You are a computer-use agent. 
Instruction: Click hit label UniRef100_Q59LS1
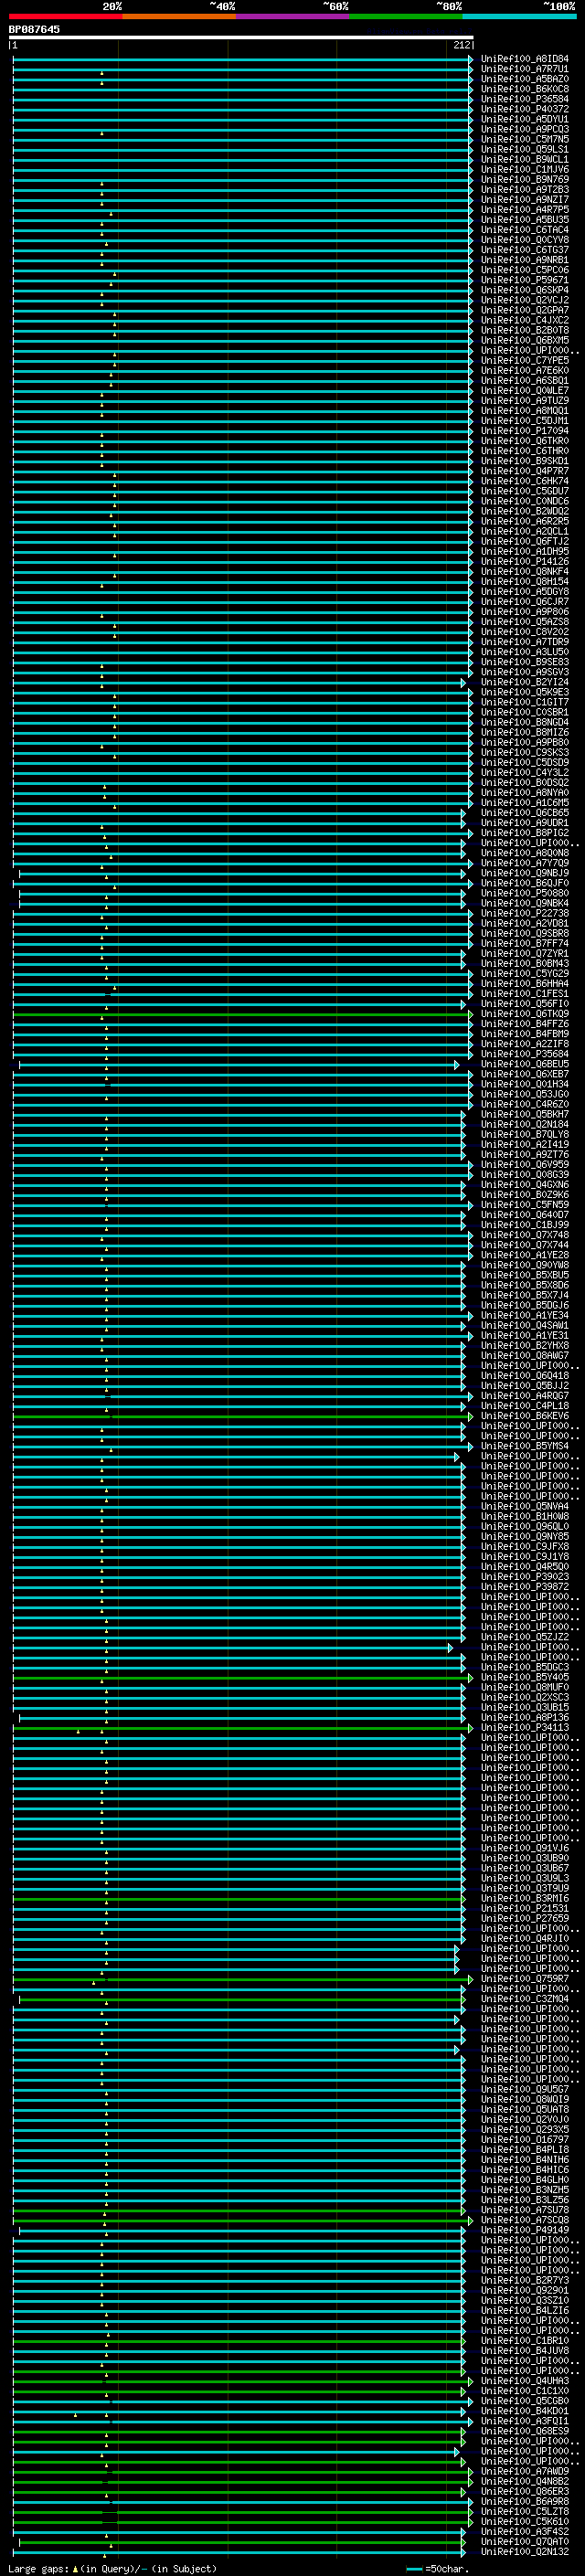[525, 149]
